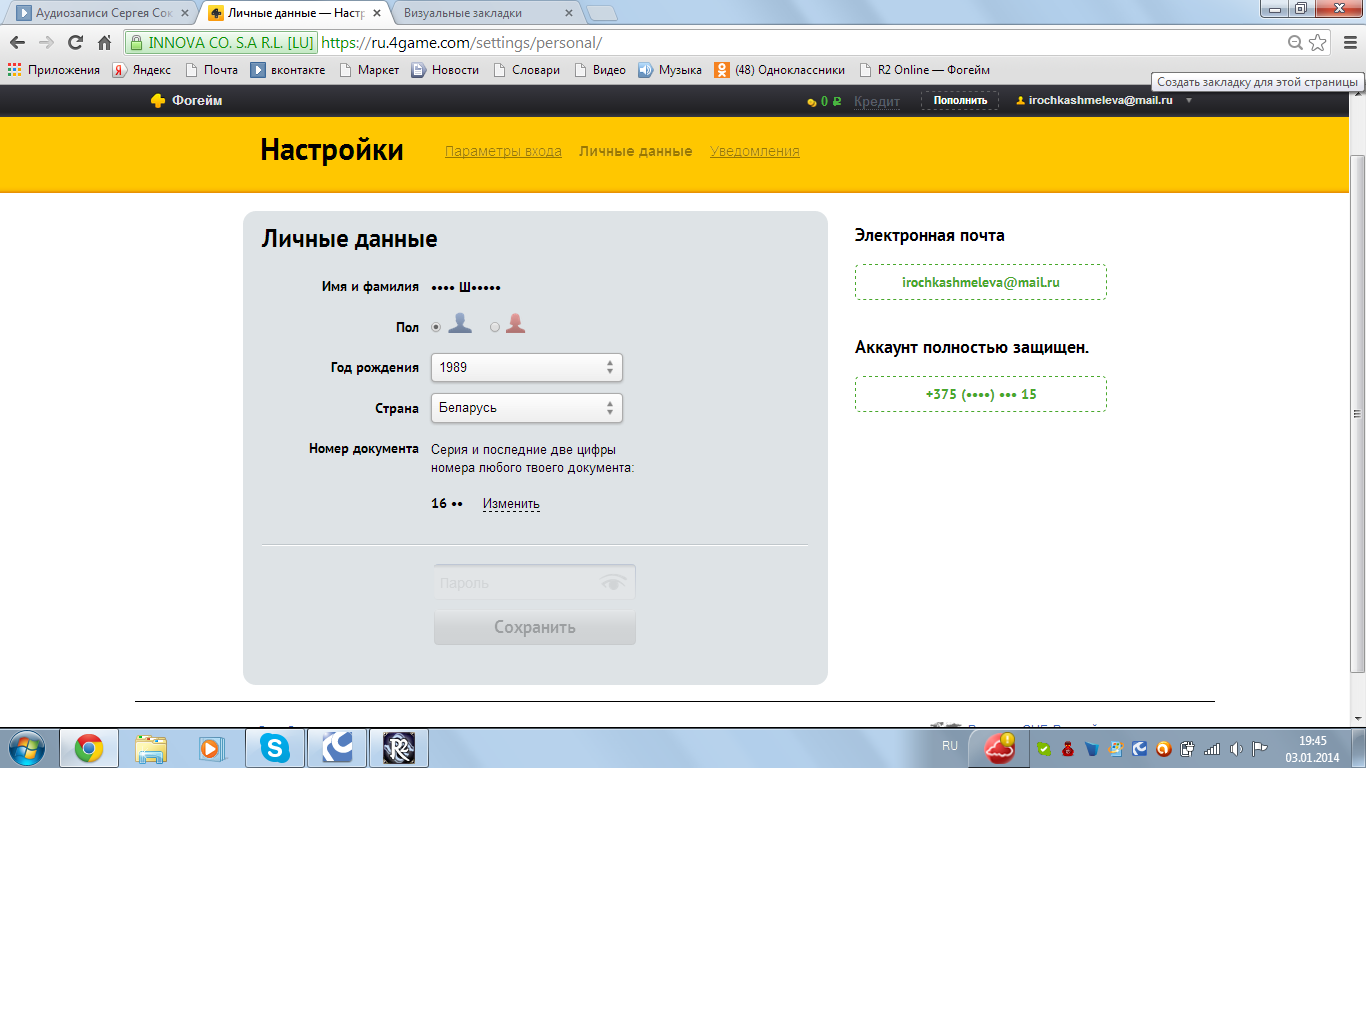Image resolution: width=1366 pixels, height=1023 pixels.
Task: Open the Chrome hamburger menu
Action: click(x=1350, y=43)
